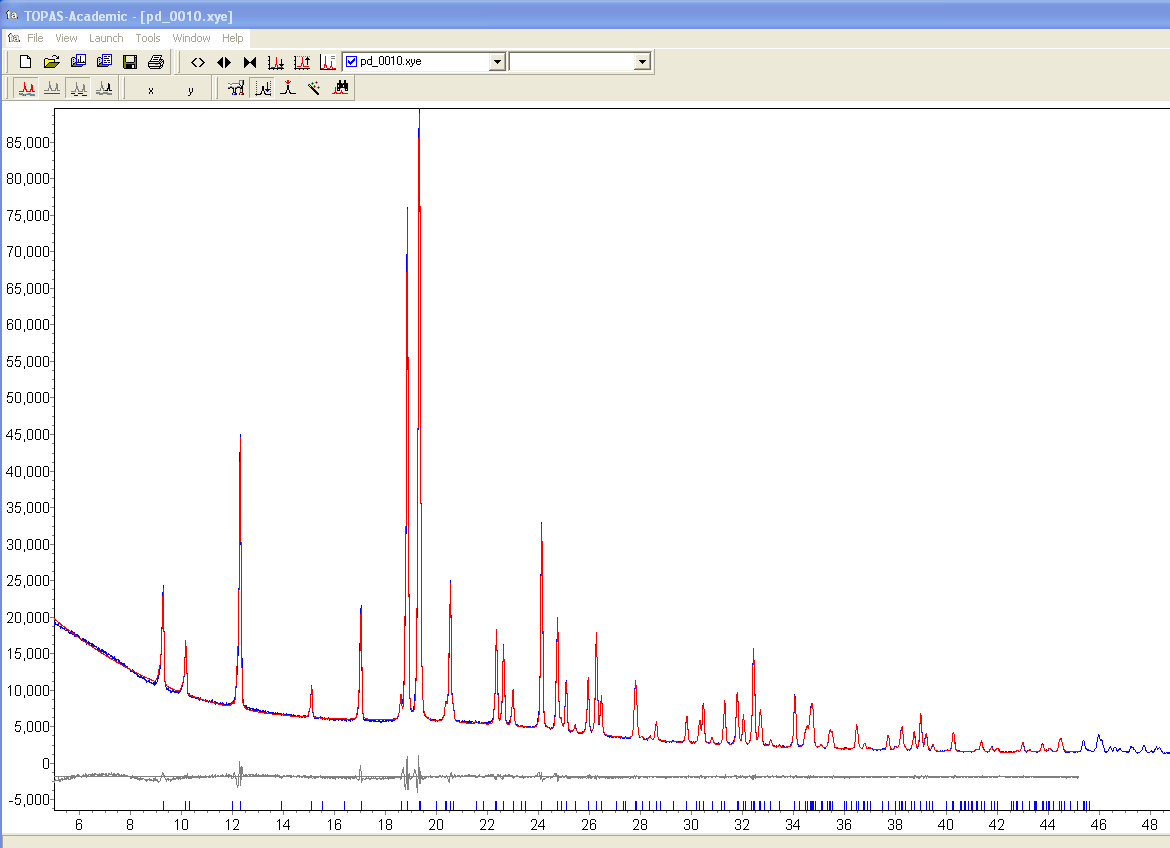The width and height of the screenshot is (1170, 848).
Task: Click the TOPAS icon beside File menu
Action: tap(13, 38)
